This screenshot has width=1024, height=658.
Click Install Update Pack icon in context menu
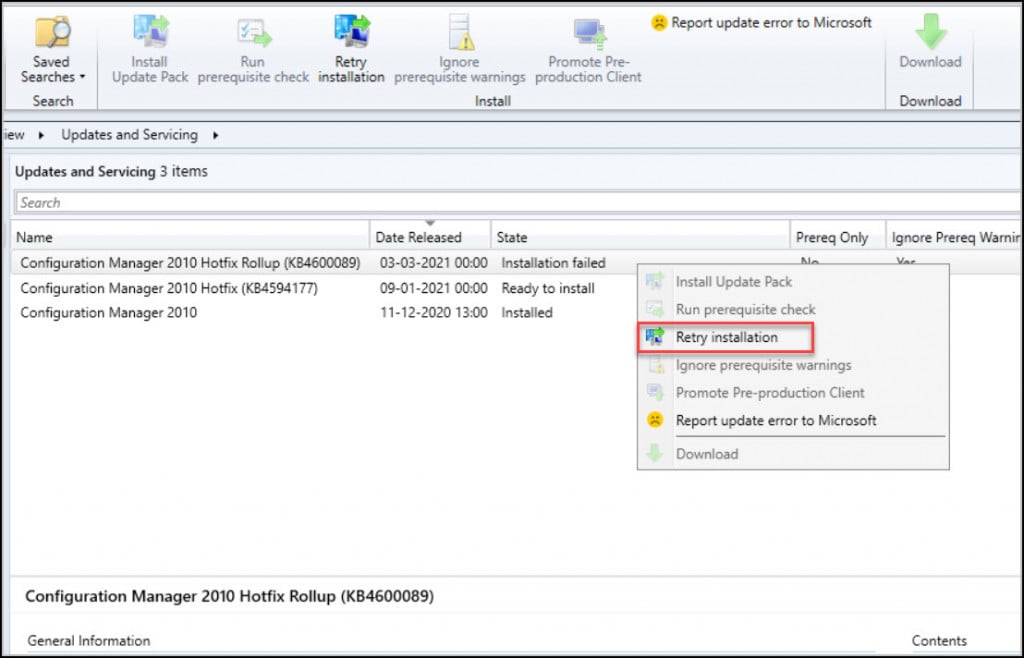pos(655,281)
